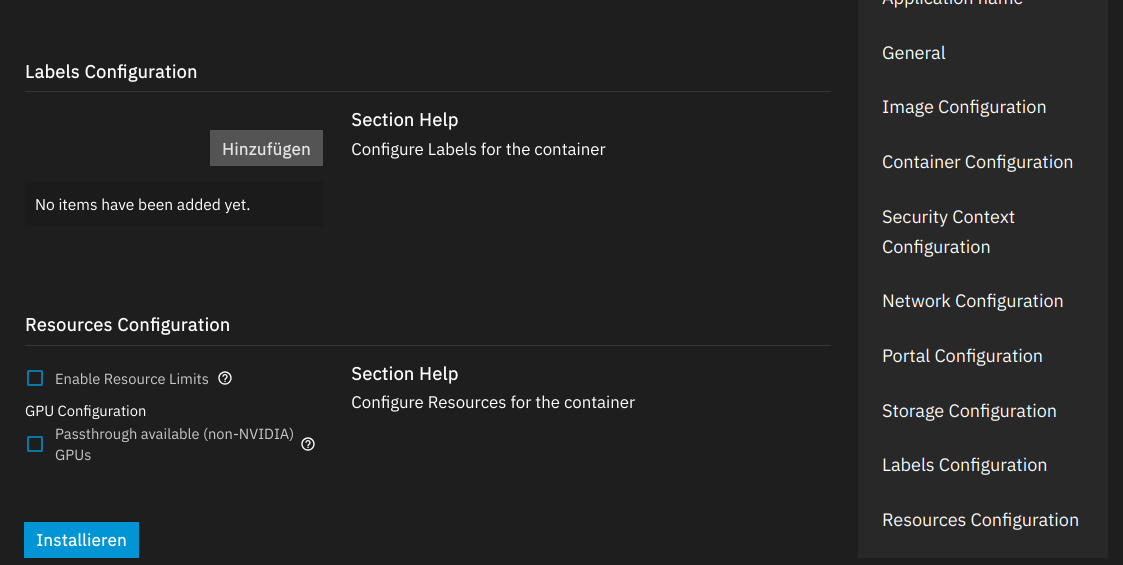Go to Resources Configuration in right sidebar
Viewport: 1123px width, 565px height.
(980, 520)
